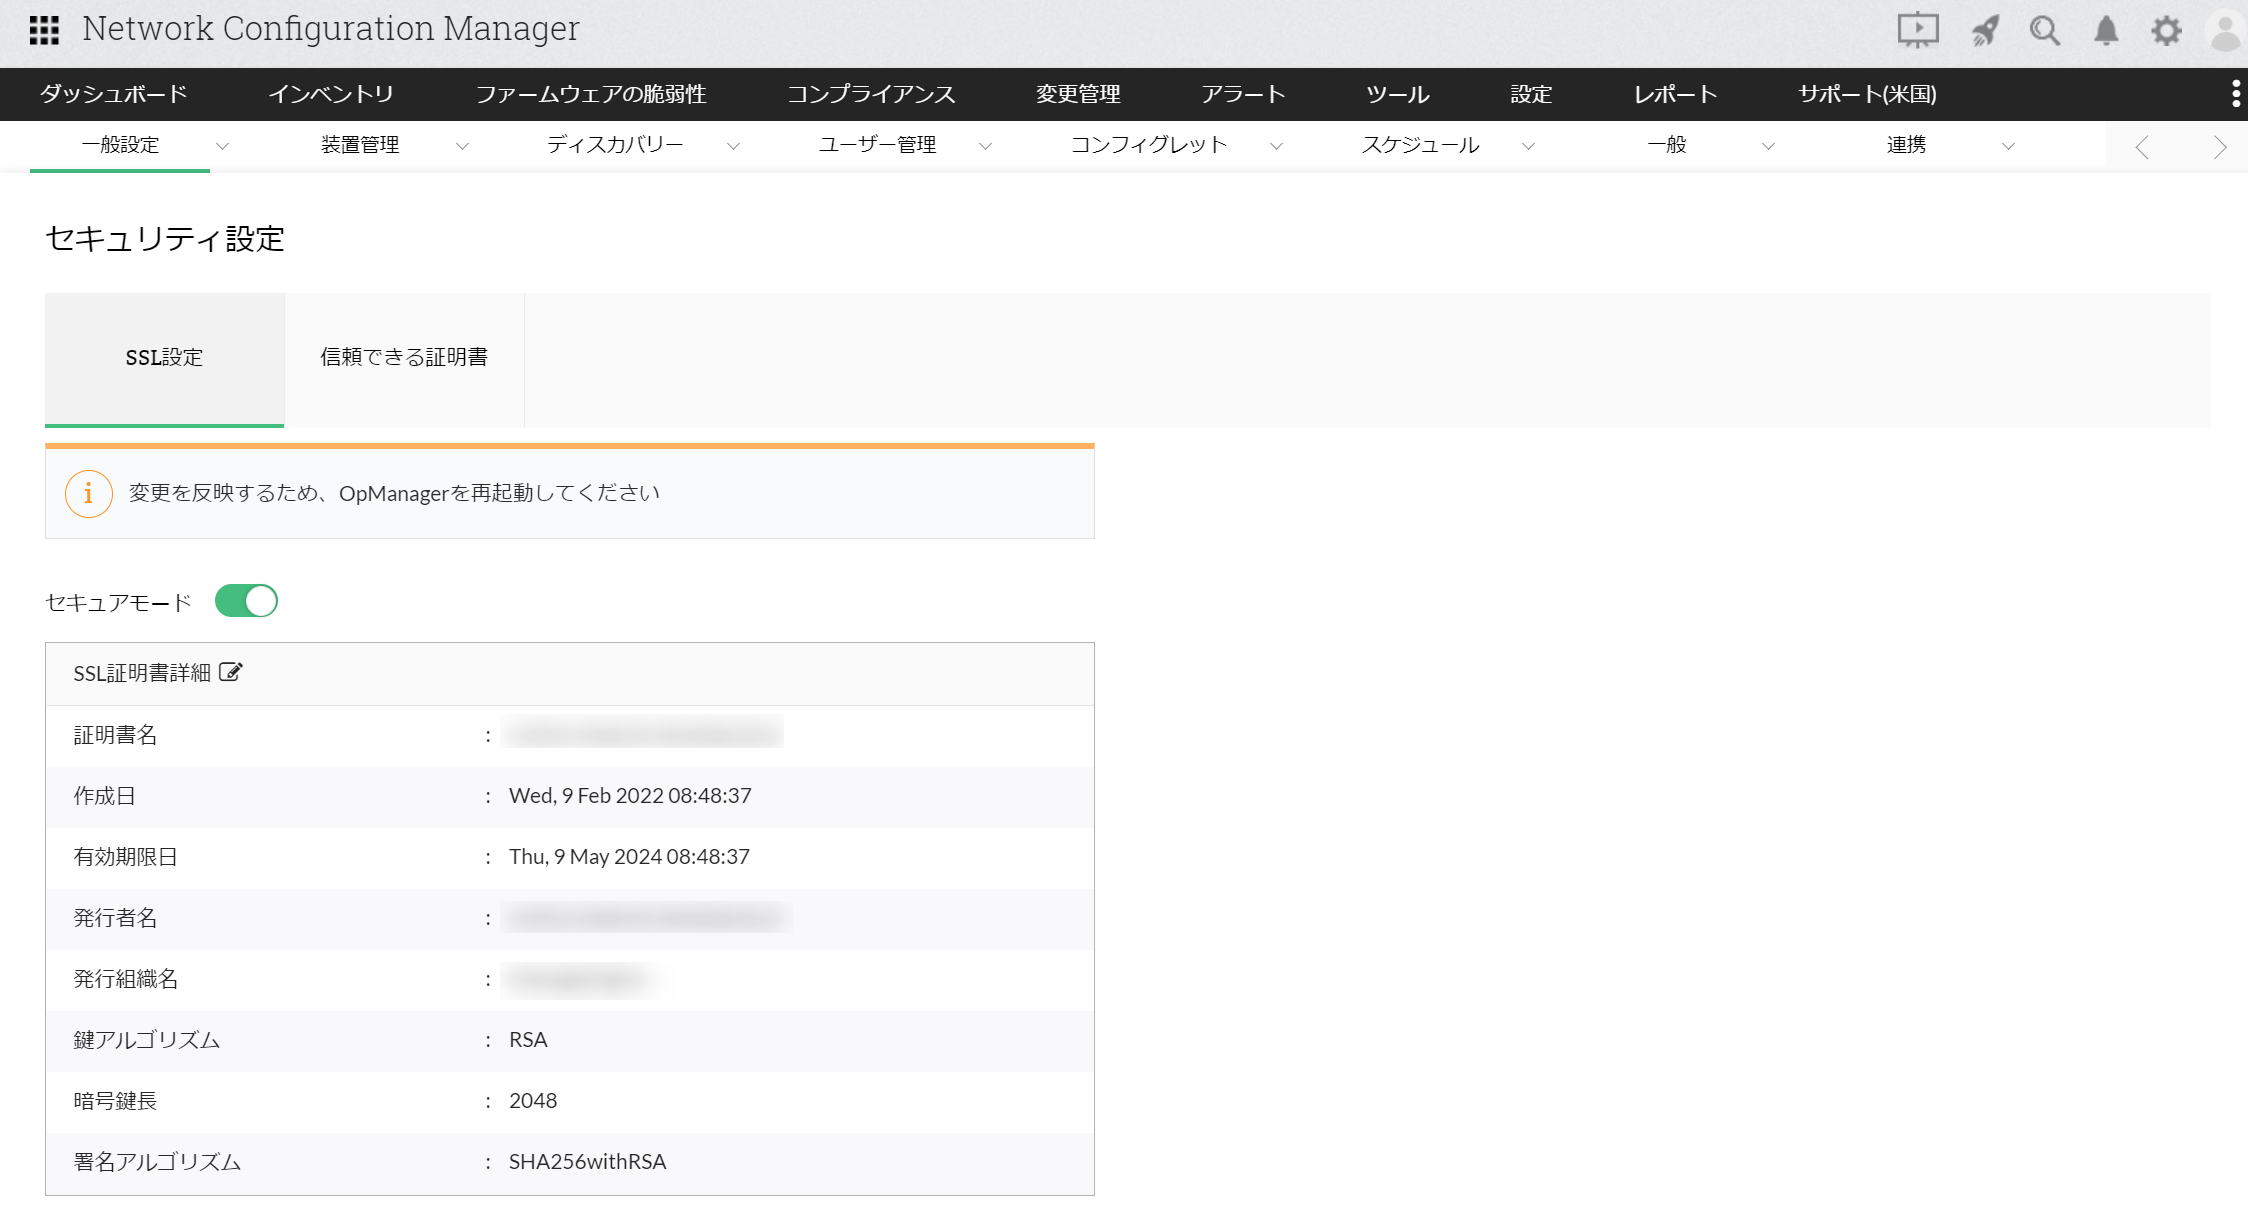Open search with the magnifier icon
This screenshot has height=1216, width=2248.
[x=2044, y=30]
